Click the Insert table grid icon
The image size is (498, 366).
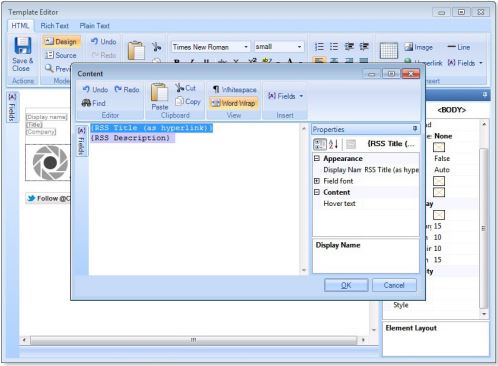click(389, 51)
